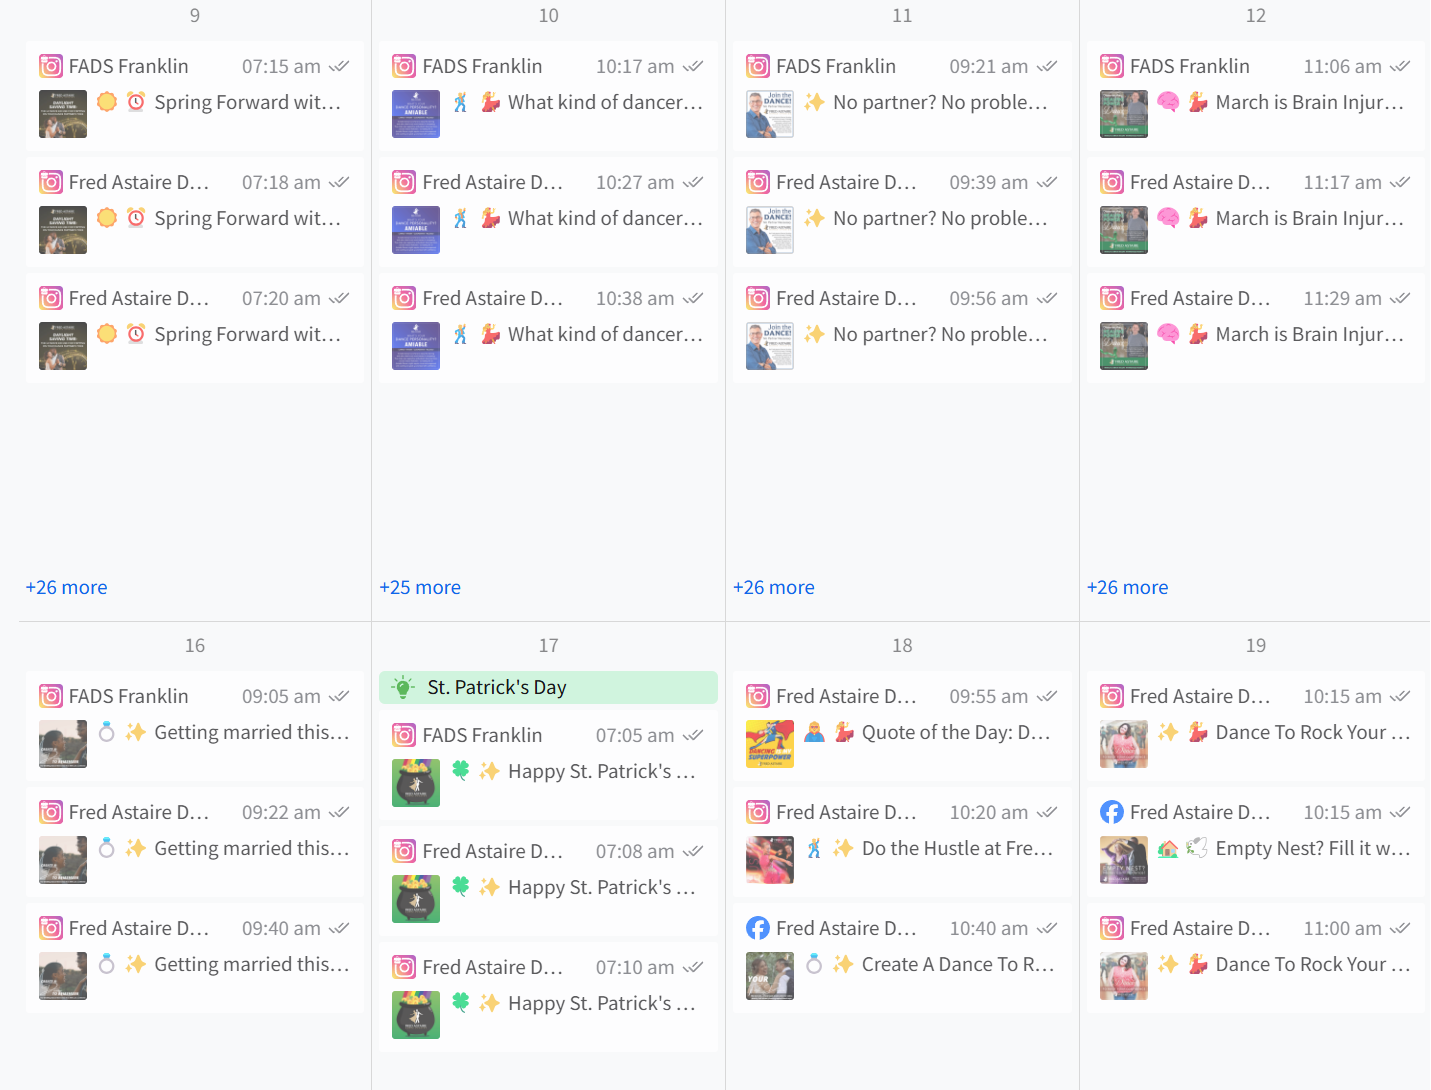Show "+25 more" posts for day 10
The height and width of the screenshot is (1090, 1431).
pyautogui.click(x=420, y=588)
